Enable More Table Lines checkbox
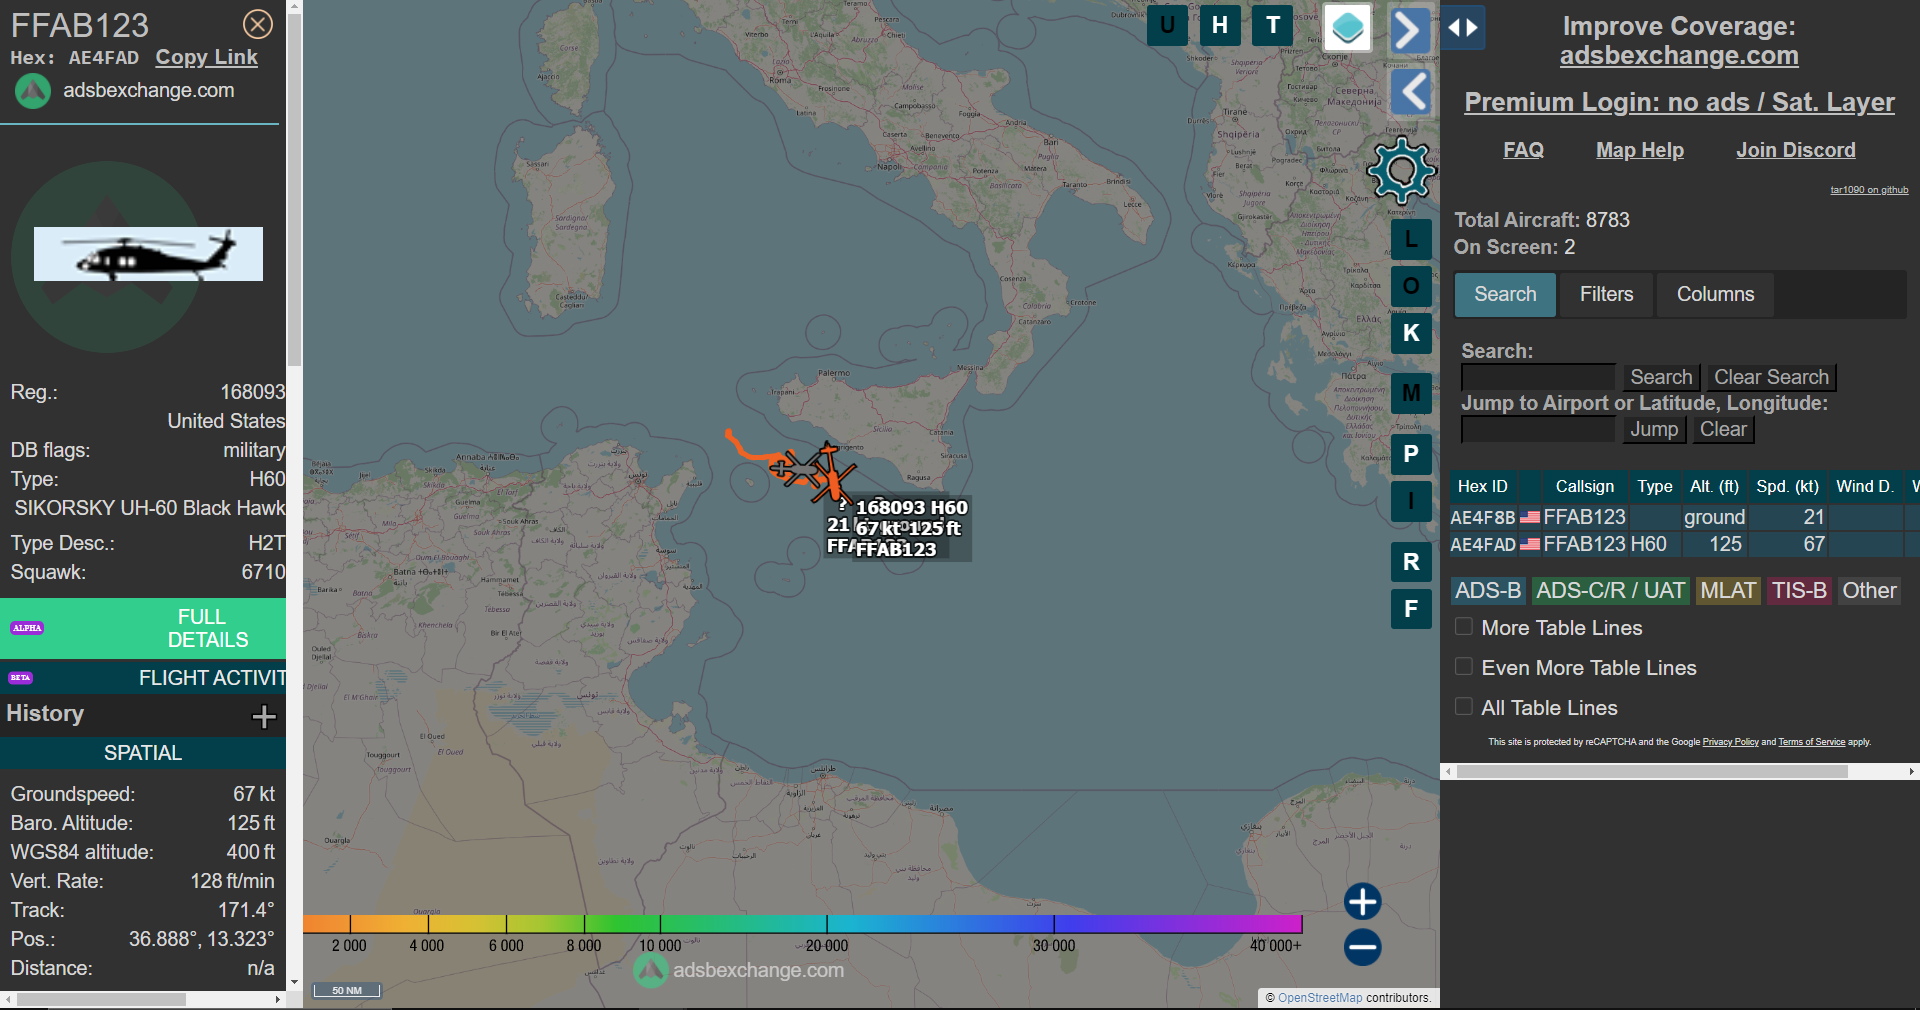Viewport: 1920px width, 1010px height. tap(1464, 627)
